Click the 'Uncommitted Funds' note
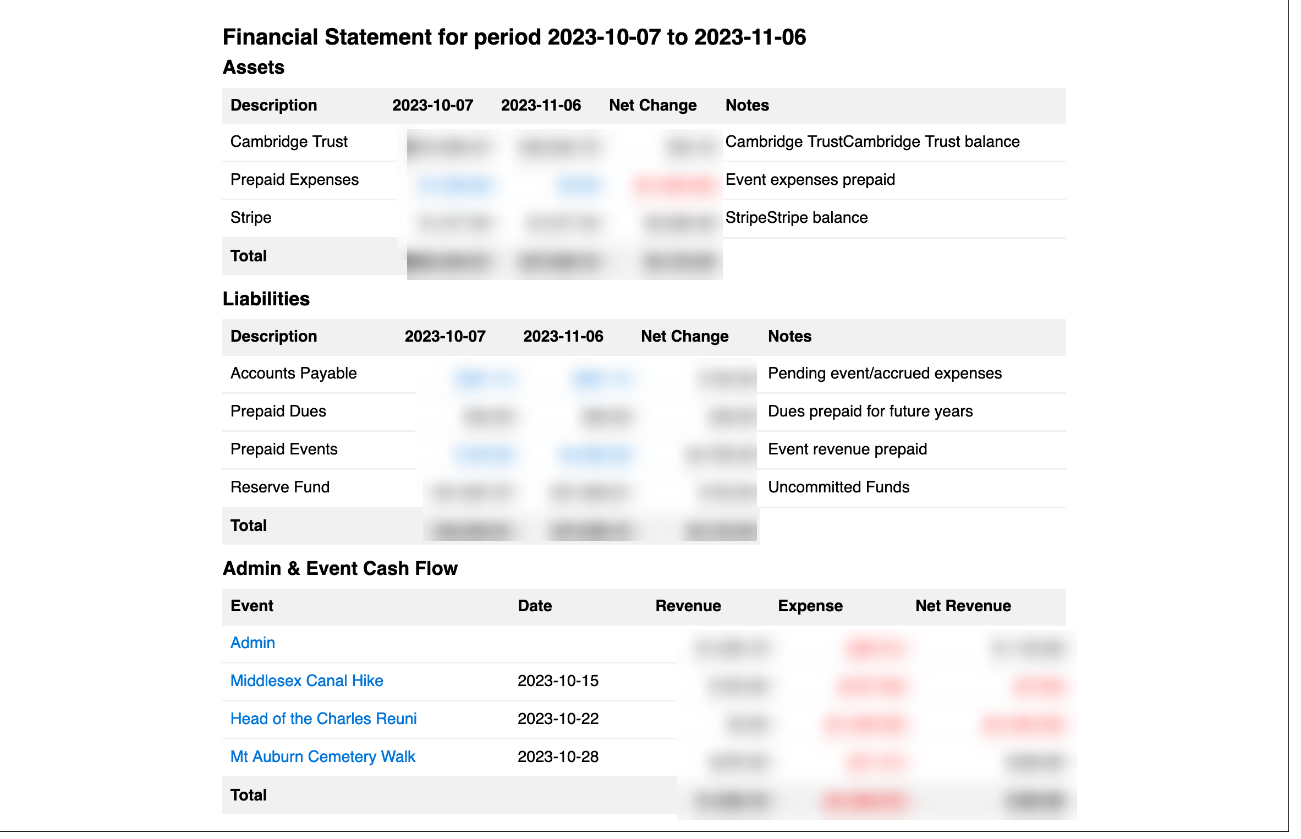 coord(838,487)
